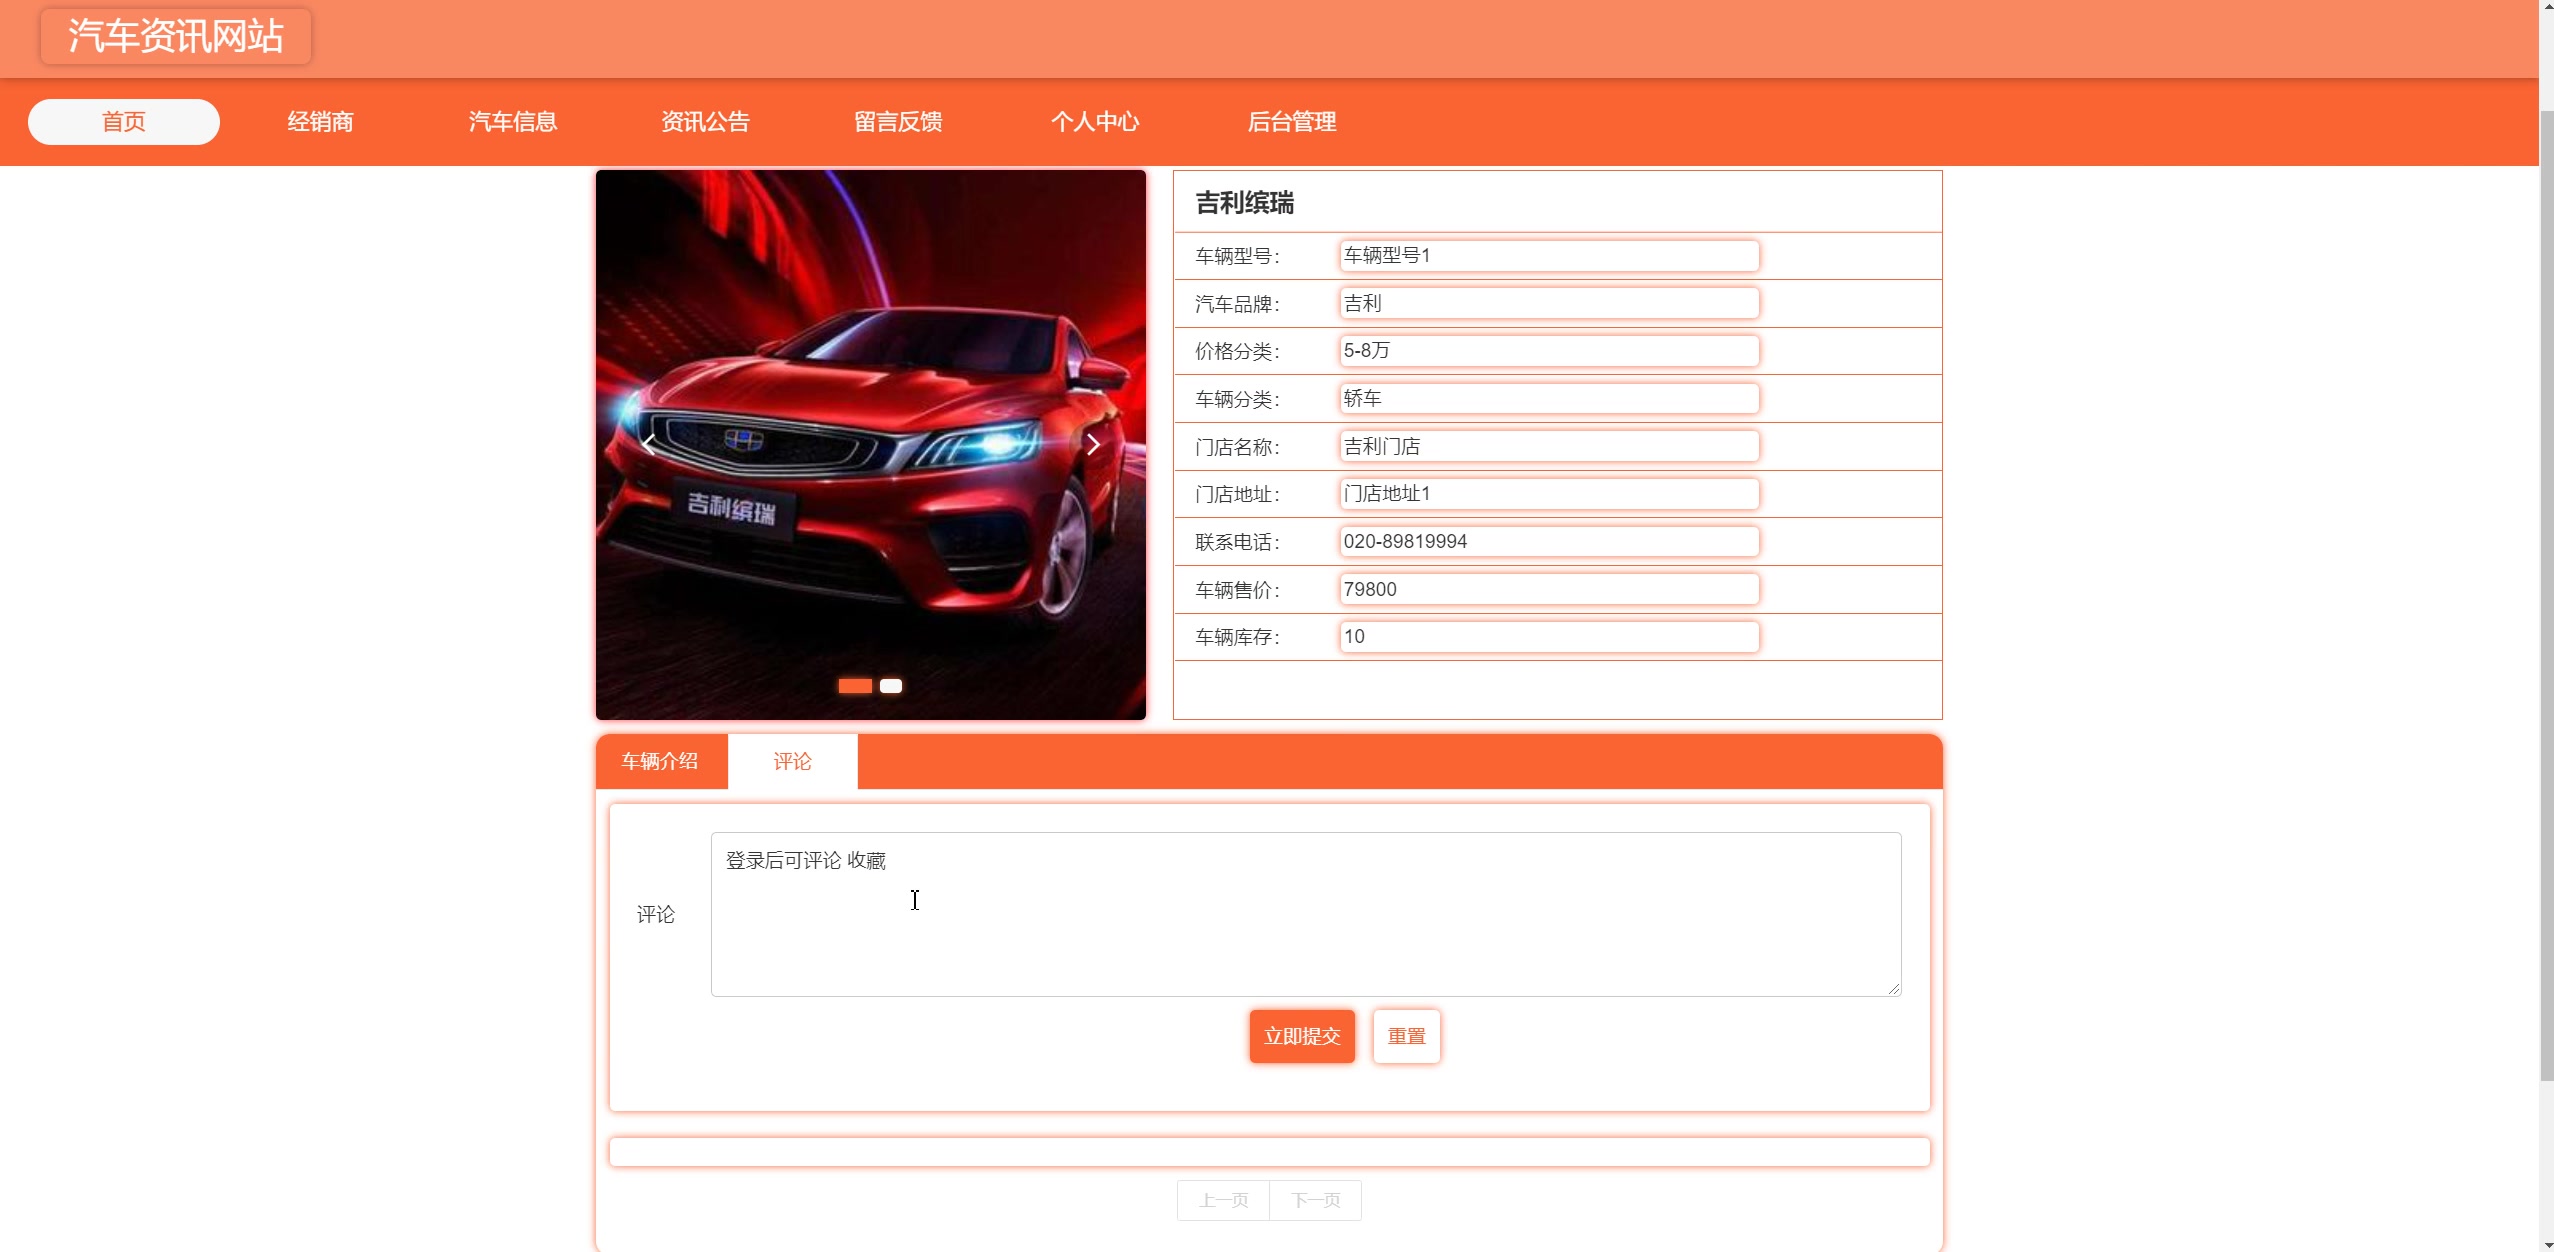Click the comment box resize handle corner

point(1894,989)
